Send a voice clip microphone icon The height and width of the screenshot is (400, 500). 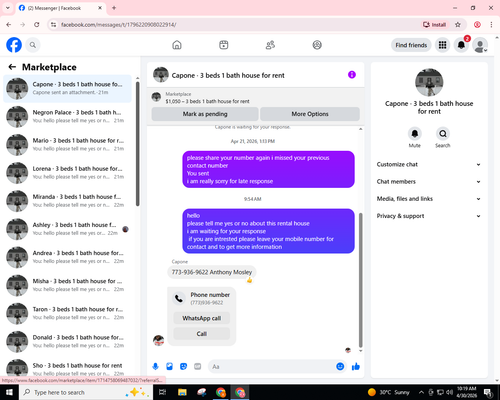click(x=155, y=367)
